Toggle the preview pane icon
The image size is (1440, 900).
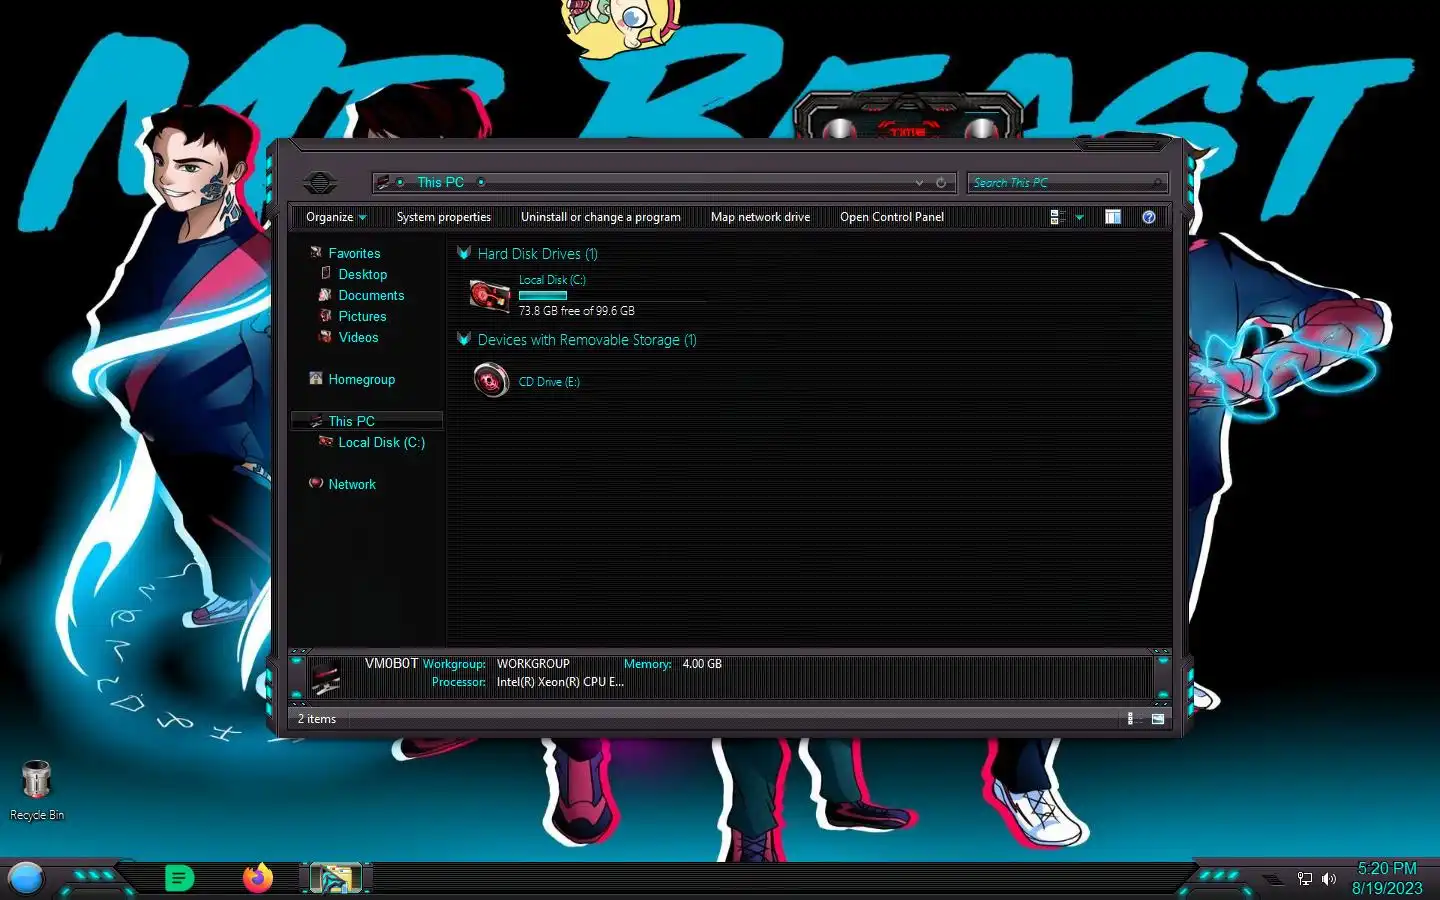tap(1113, 217)
